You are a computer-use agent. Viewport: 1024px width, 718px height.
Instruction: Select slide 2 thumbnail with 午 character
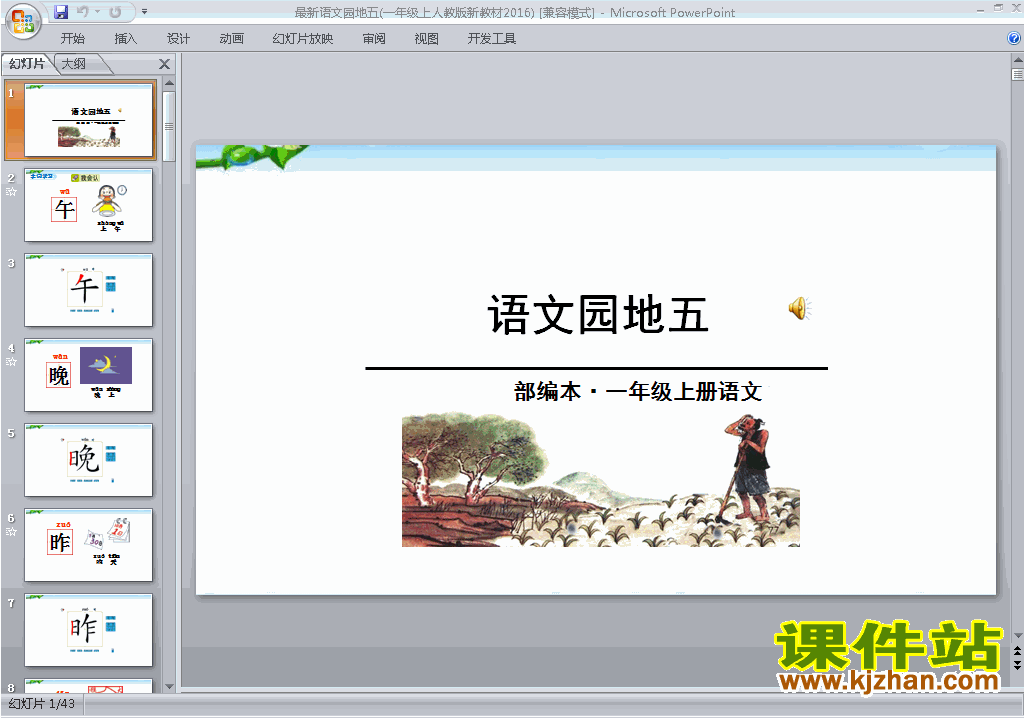[x=88, y=204]
